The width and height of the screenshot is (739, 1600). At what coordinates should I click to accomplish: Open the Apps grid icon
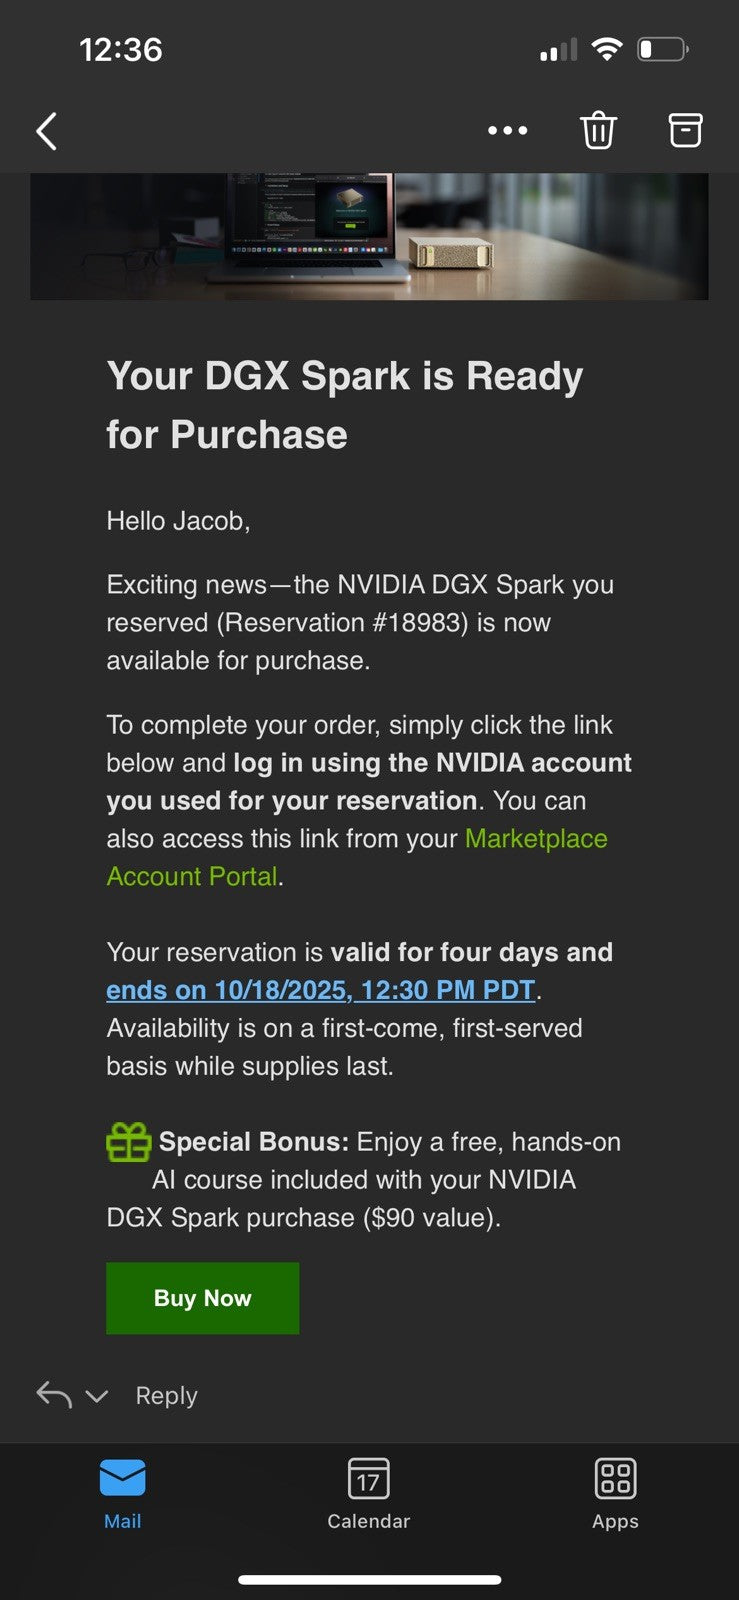[x=614, y=1477]
